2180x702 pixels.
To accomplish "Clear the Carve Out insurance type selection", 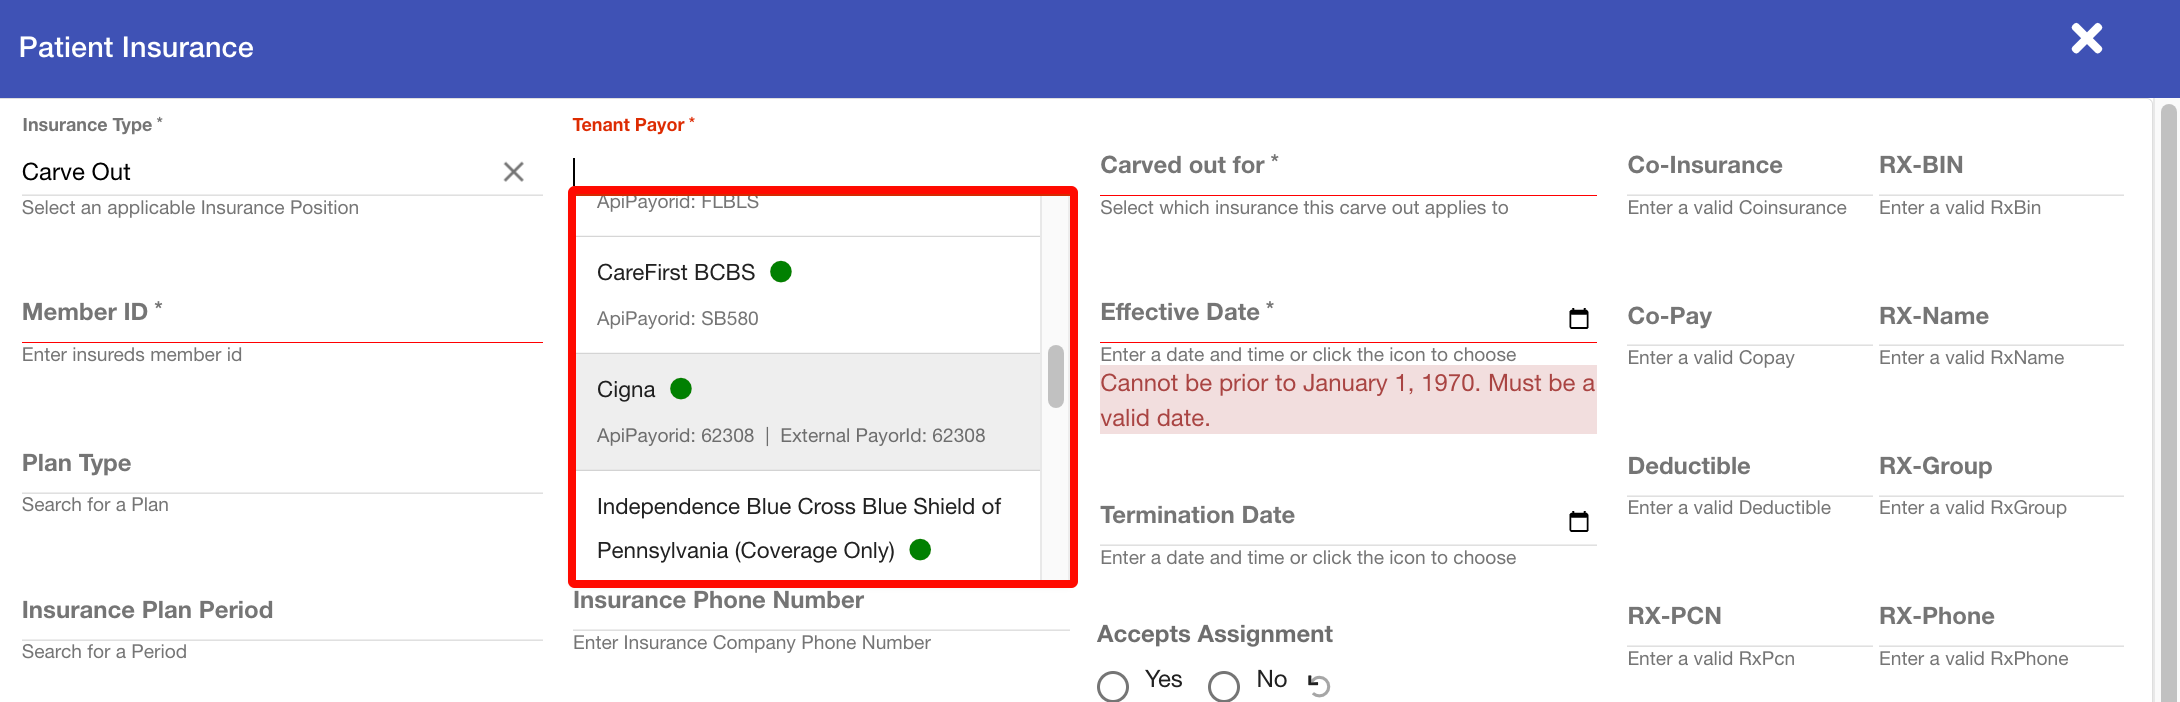I will pos(513,172).
